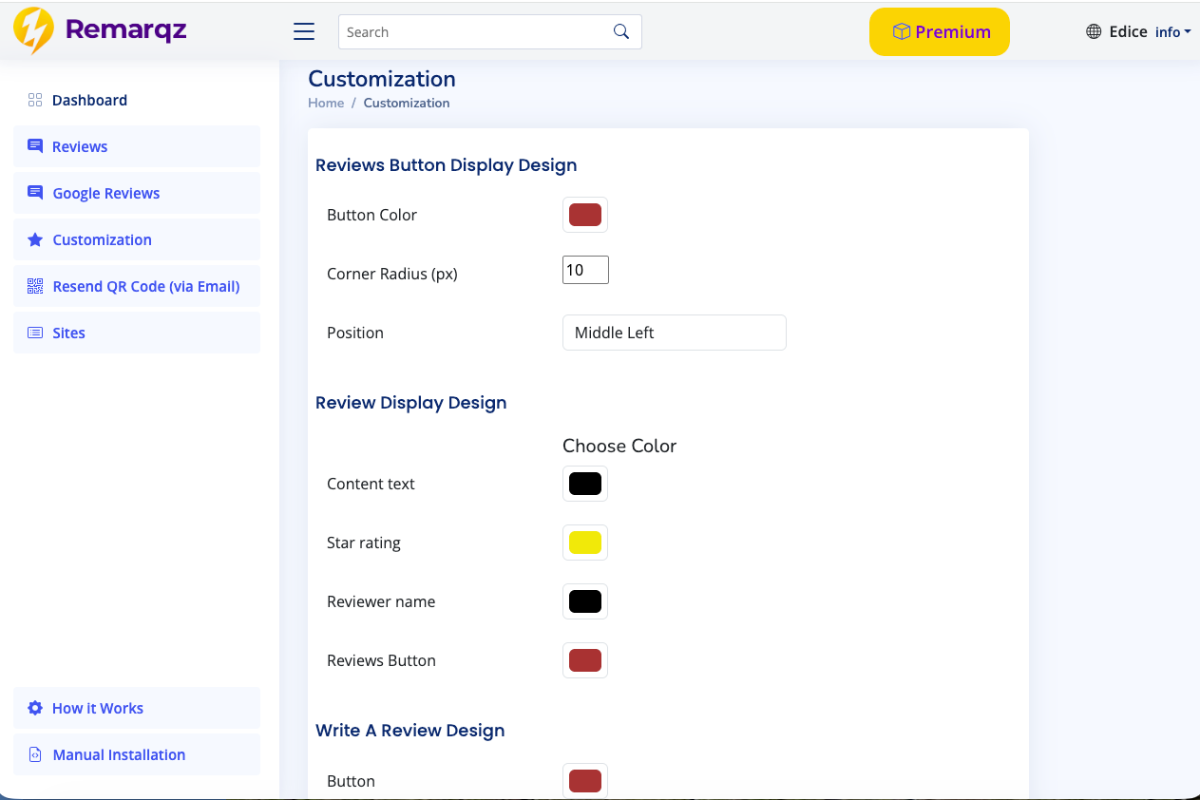Change the Star rating yellow color swatch
This screenshot has width=1200, height=800.
tap(585, 543)
